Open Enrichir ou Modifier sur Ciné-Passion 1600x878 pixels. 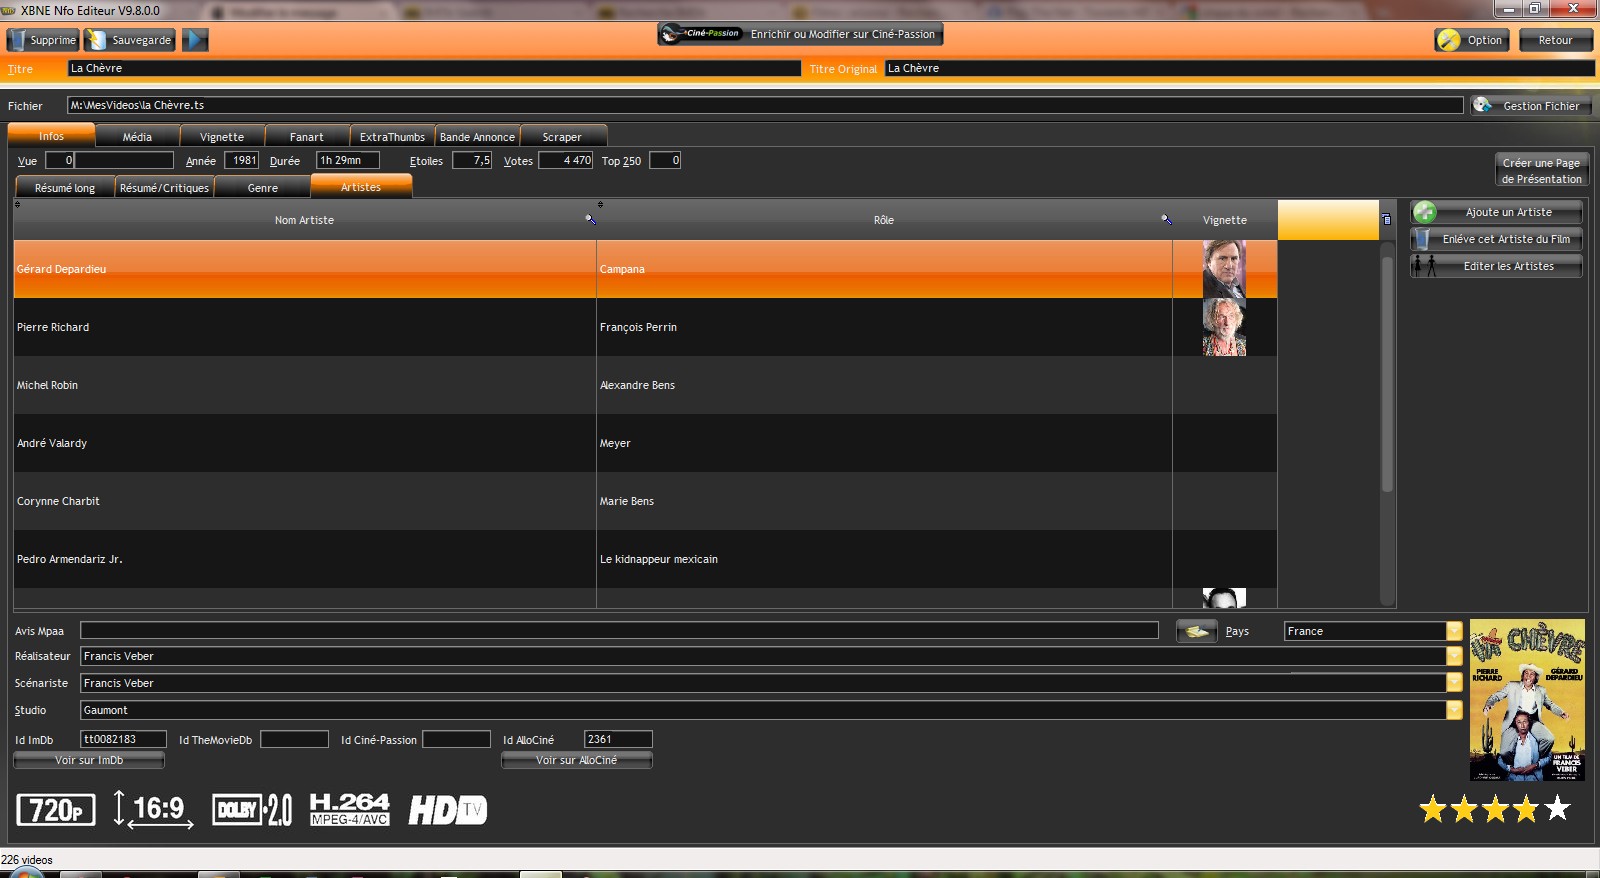800,34
